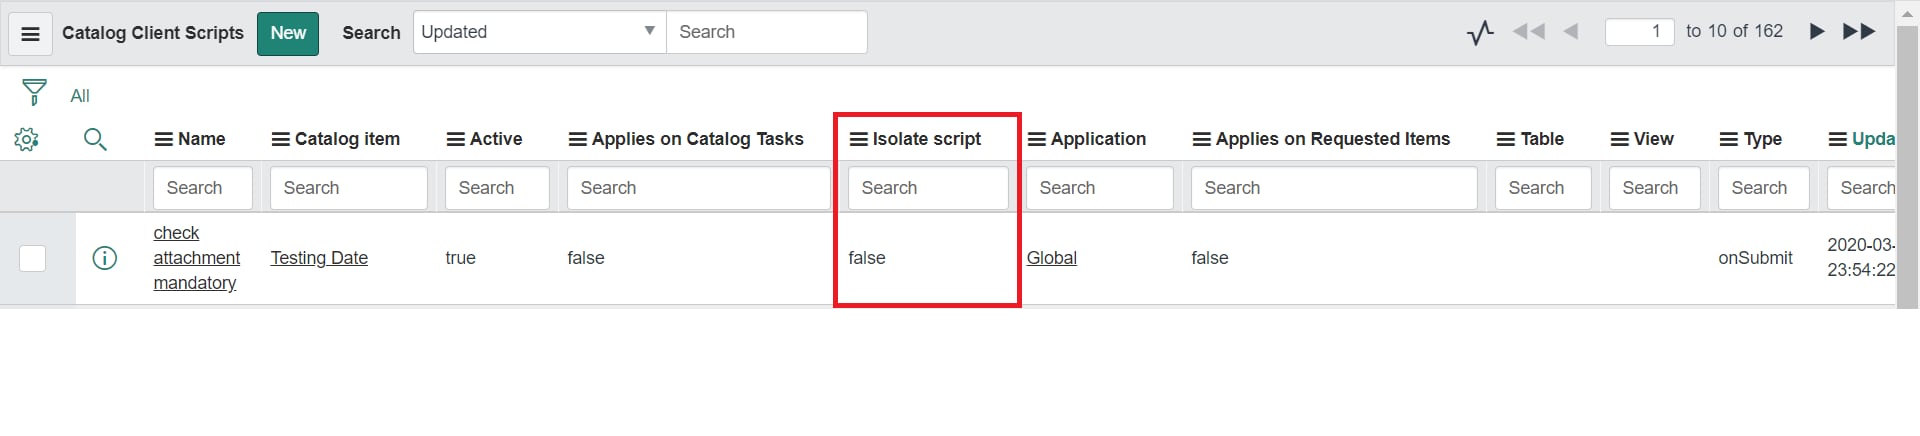Viewport: 1920px width, 436px height.
Task: Open the filter funnel icon
Action: pyautogui.click(x=34, y=93)
